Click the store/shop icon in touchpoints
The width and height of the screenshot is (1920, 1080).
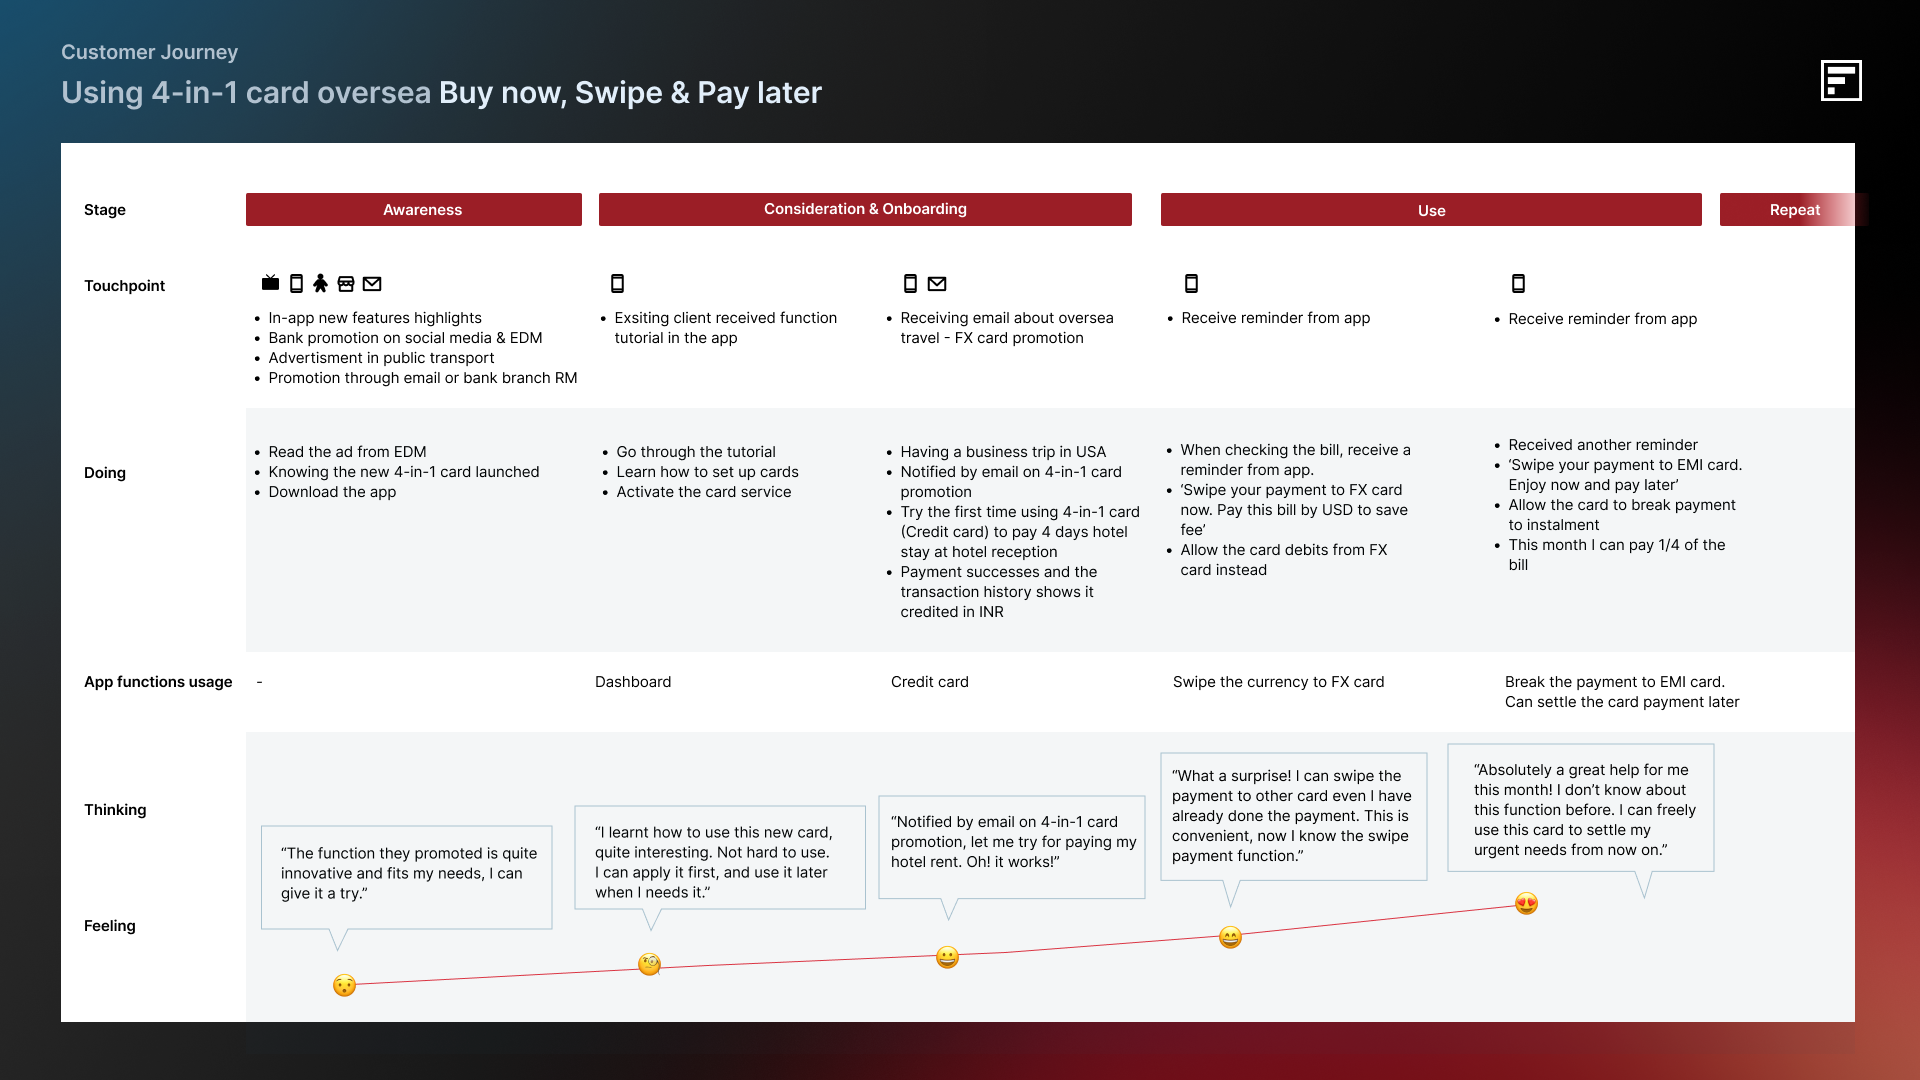point(346,284)
